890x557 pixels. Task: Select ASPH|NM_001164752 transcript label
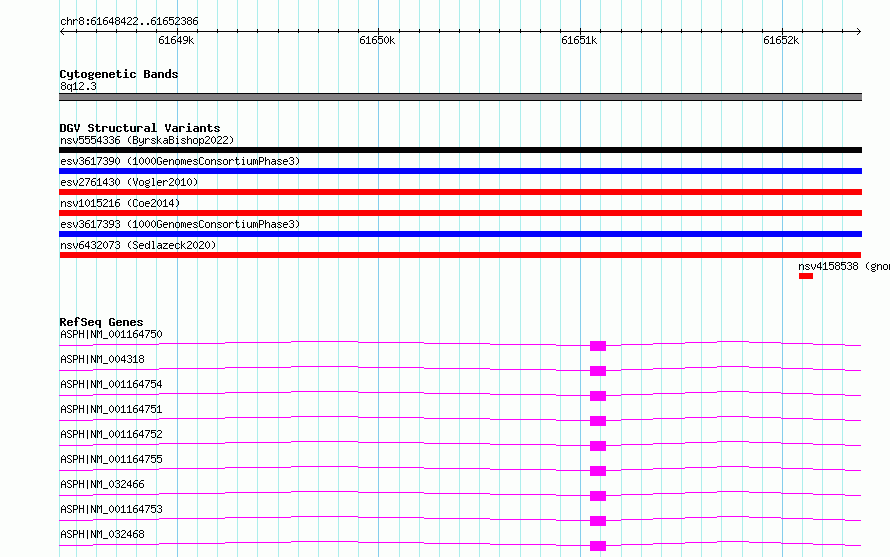(x=111, y=434)
